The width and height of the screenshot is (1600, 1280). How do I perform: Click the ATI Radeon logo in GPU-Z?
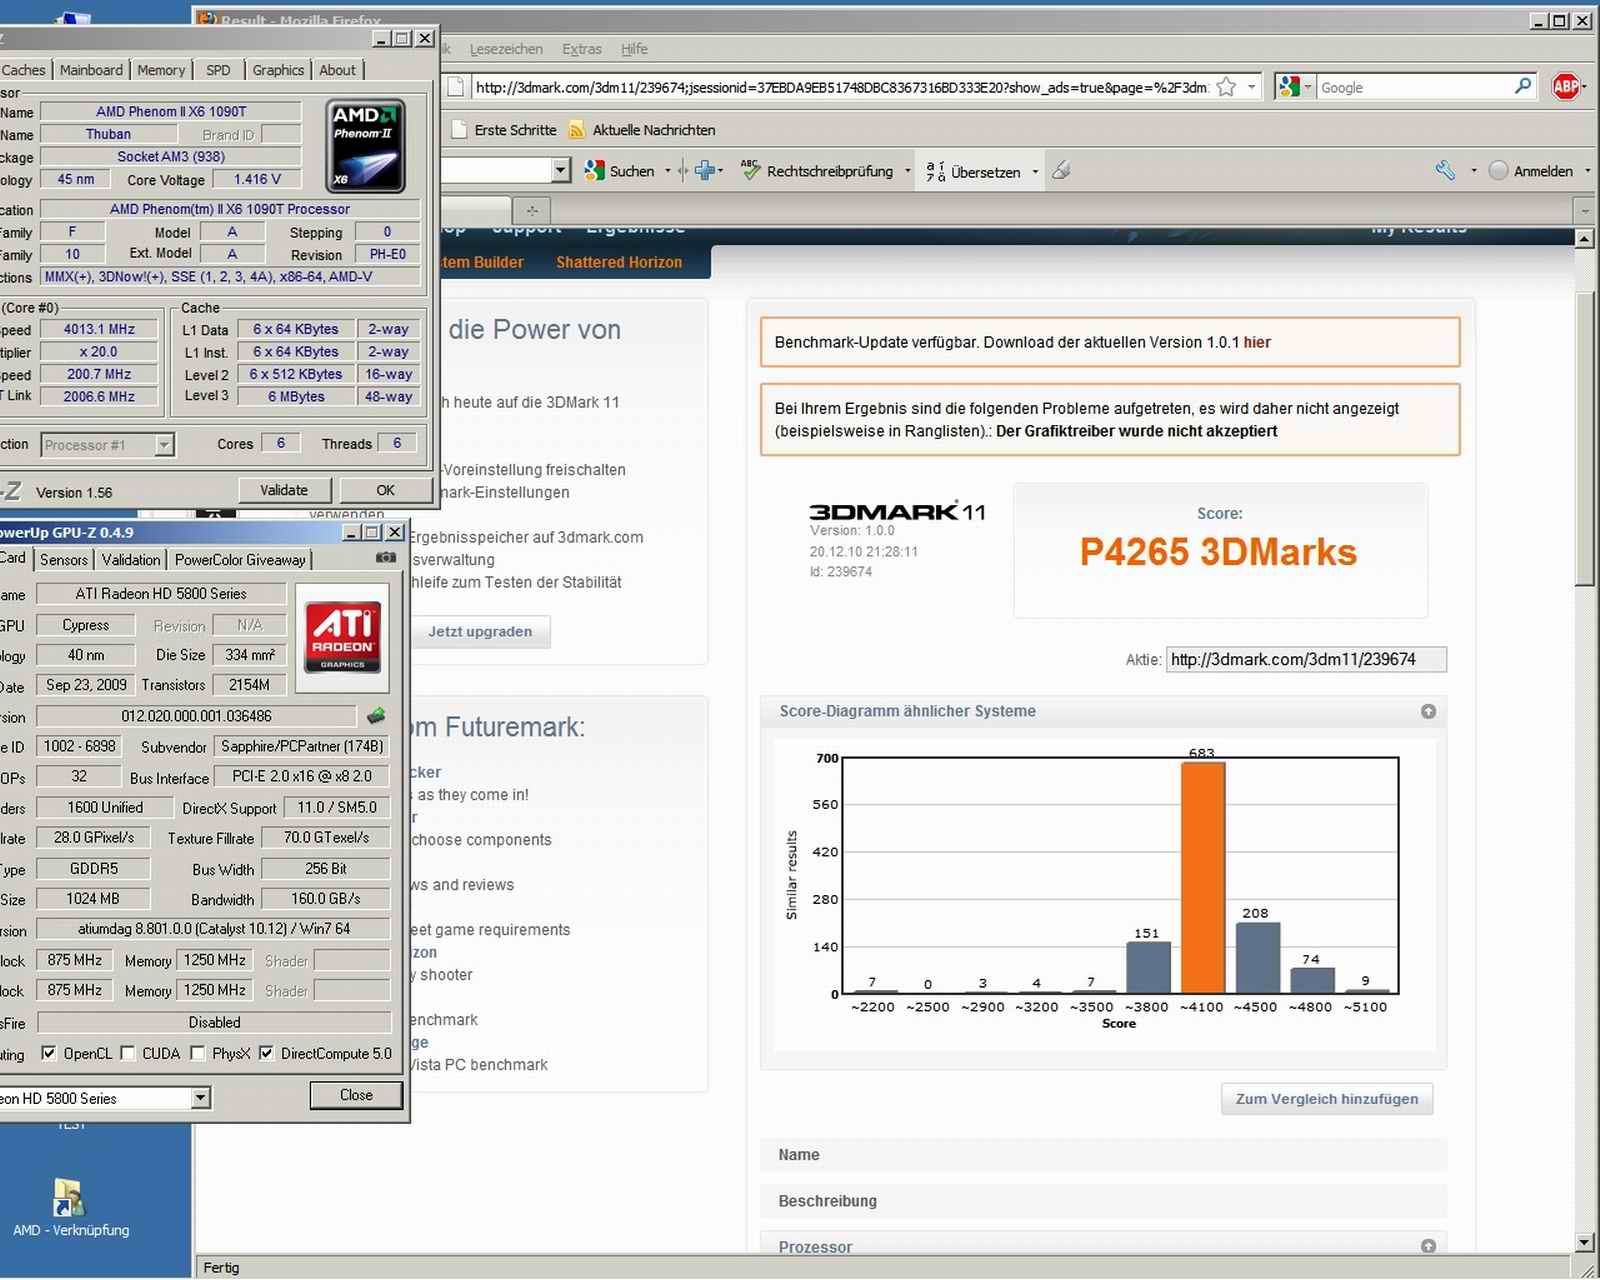(343, 636)
